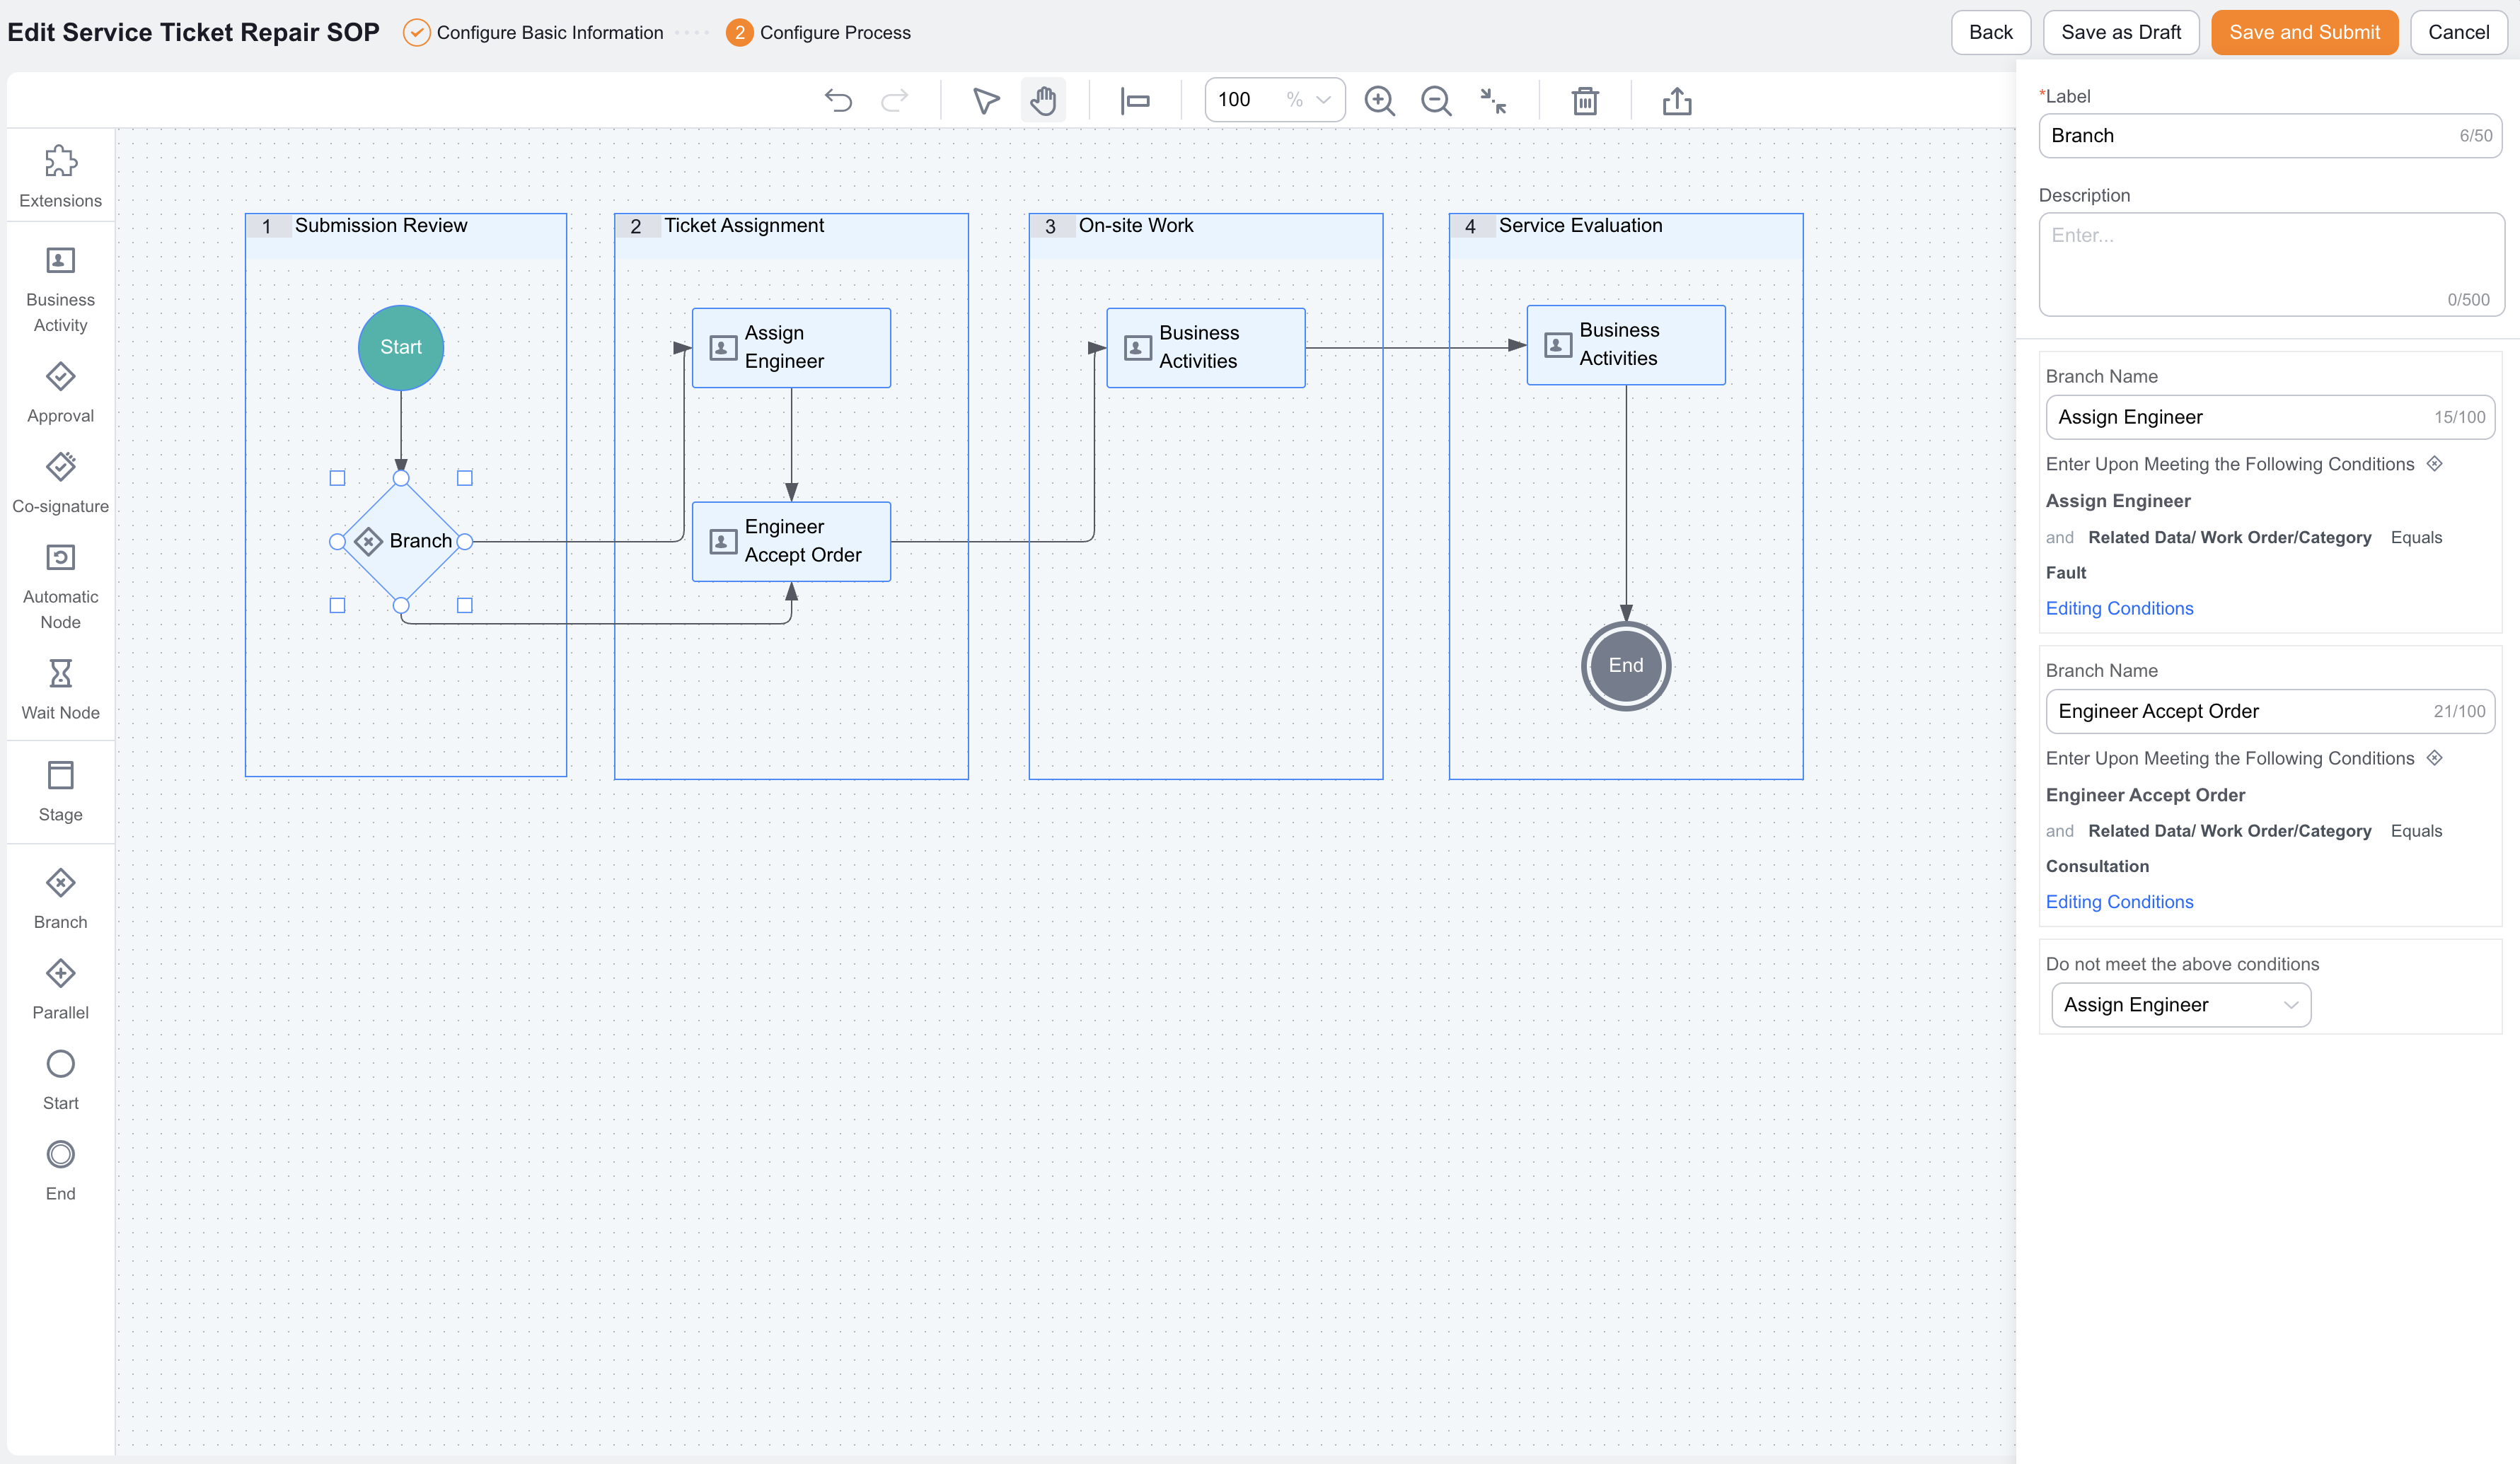Click the condition icon beside first Enter Upon Meeting

coord(2435,463)
